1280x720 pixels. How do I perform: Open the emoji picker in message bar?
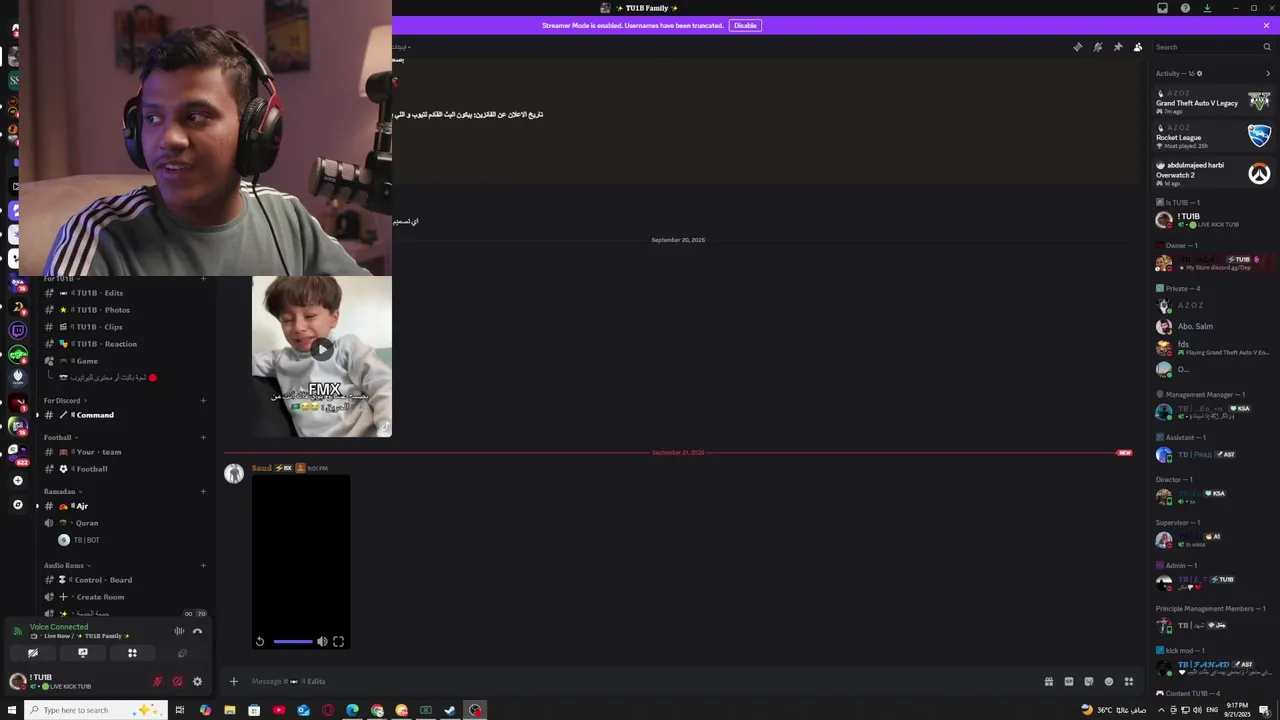pos(1109,682)
